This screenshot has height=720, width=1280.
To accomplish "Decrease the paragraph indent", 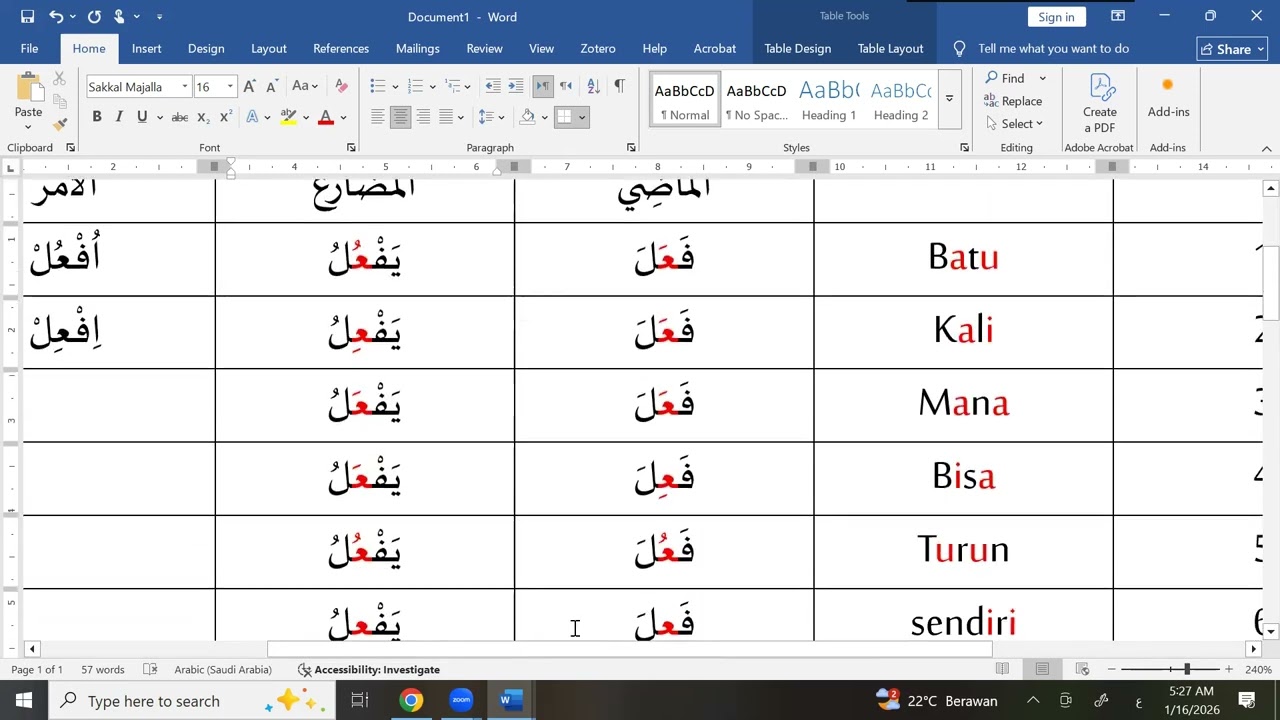I will pyautogui.click(x=493, y=86).
